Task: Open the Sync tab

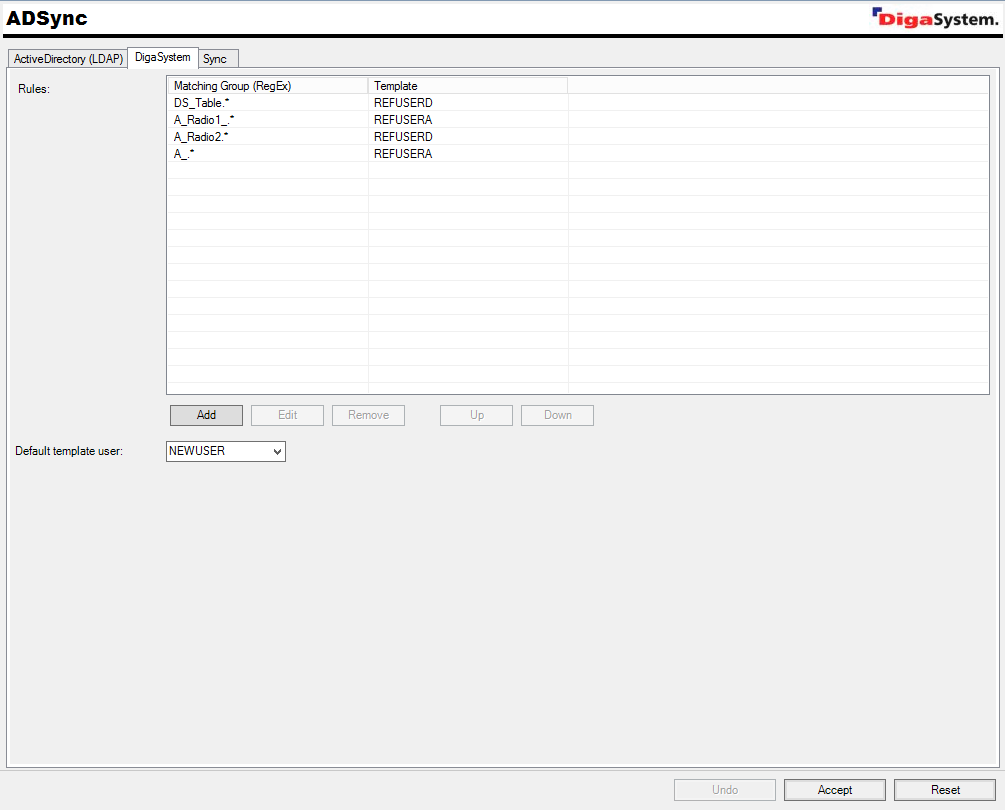Action: (215, 59)
